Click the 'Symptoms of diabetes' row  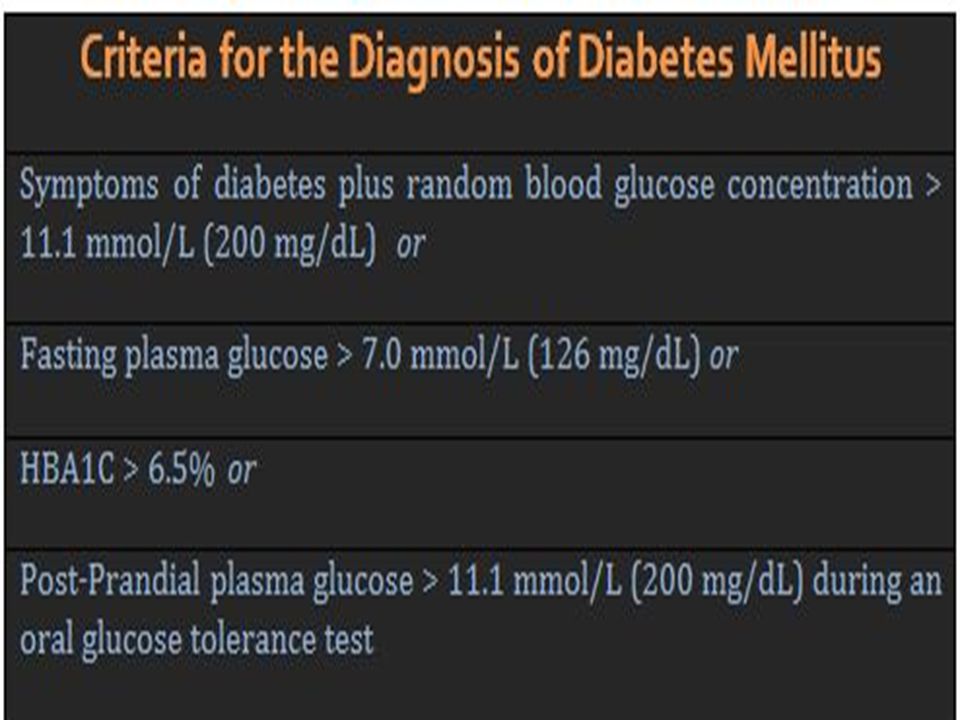(480, 238)
